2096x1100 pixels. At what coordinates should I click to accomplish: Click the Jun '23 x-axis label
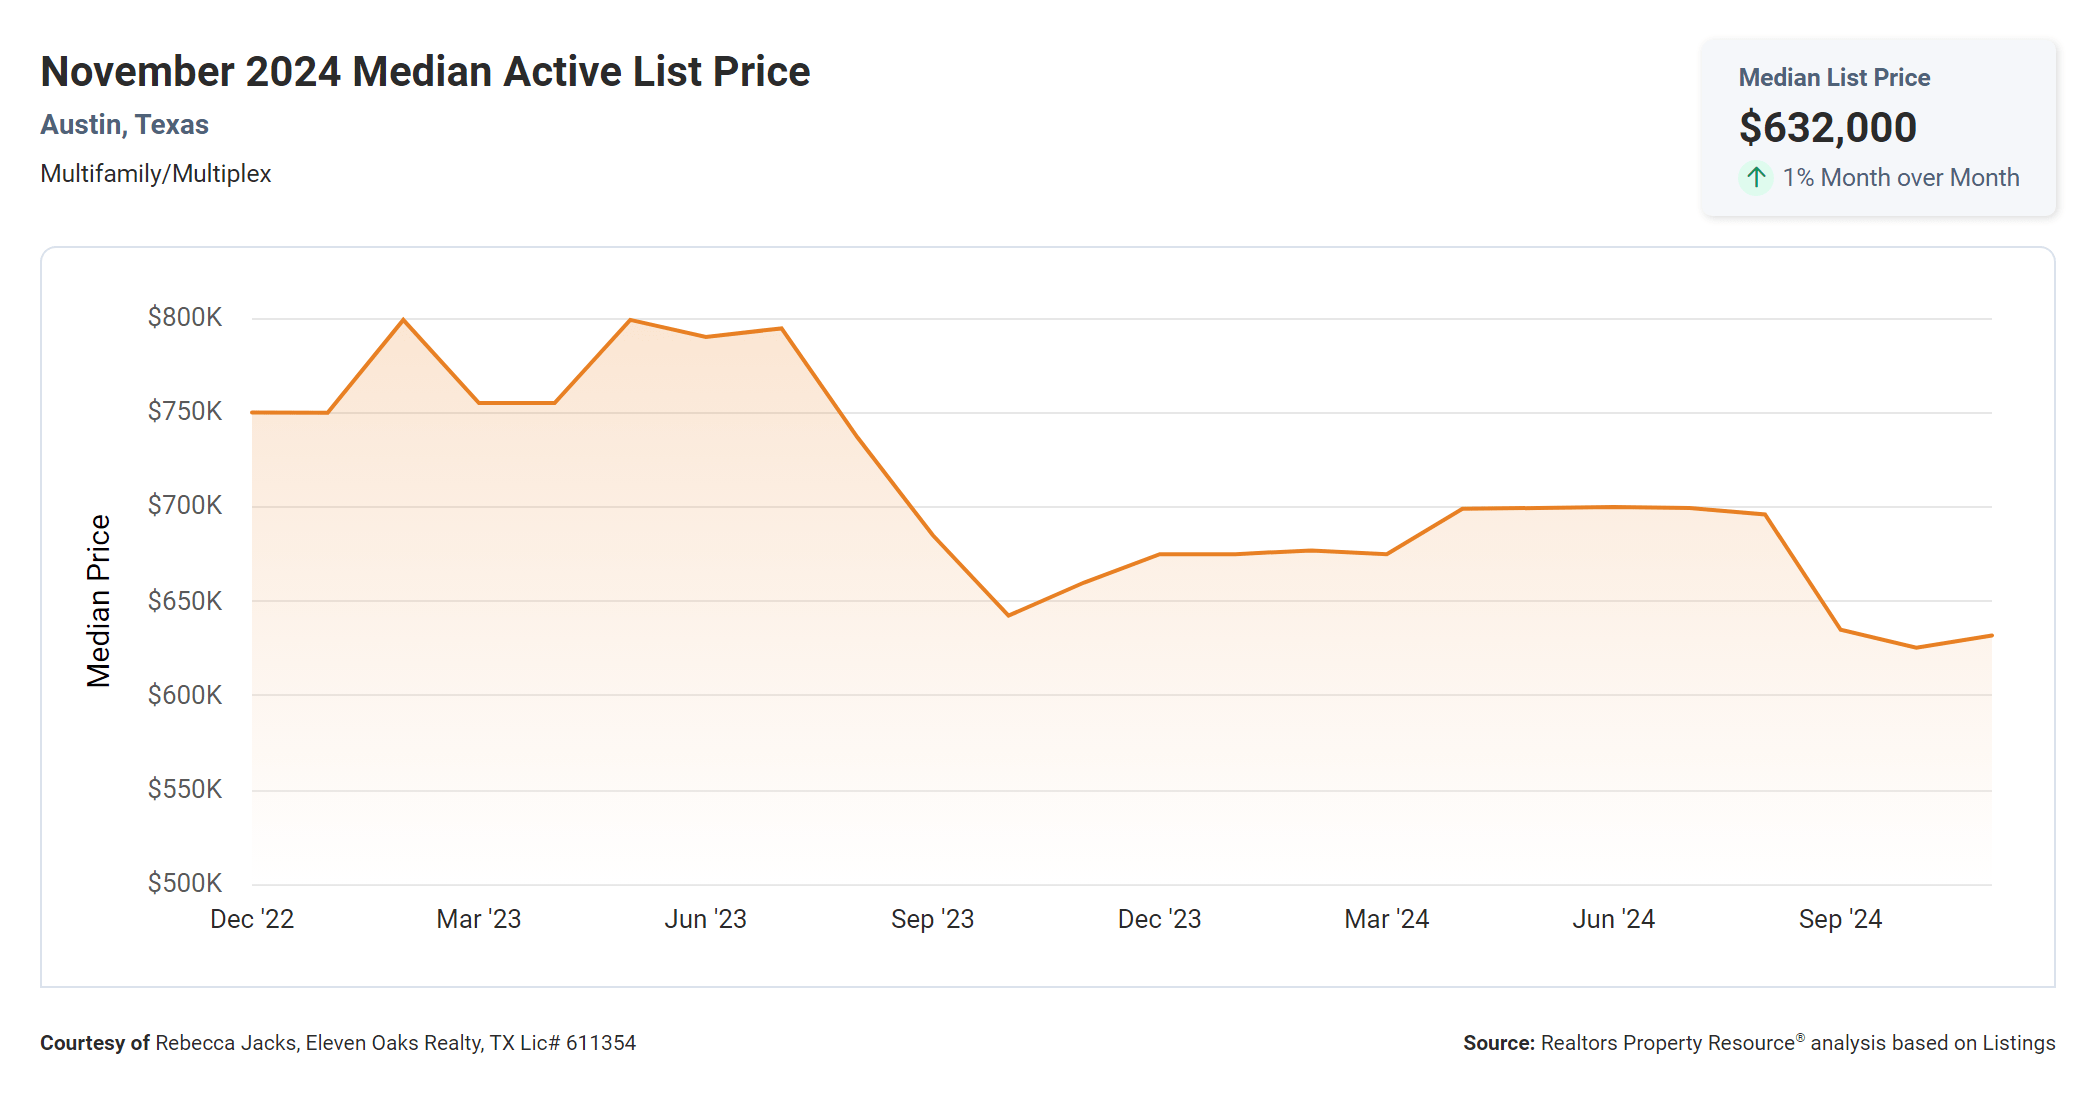pyautogui.click(x=705, y=919)
